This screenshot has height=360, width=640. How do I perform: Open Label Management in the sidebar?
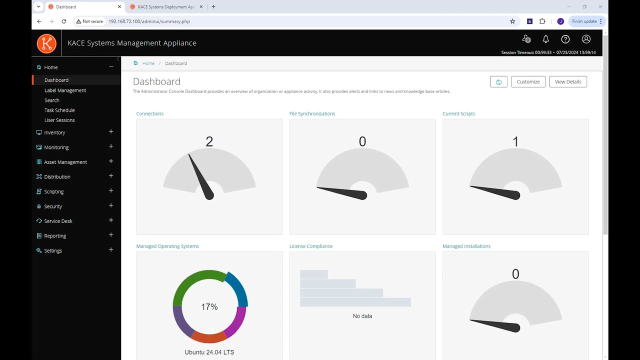pos(65,91)
